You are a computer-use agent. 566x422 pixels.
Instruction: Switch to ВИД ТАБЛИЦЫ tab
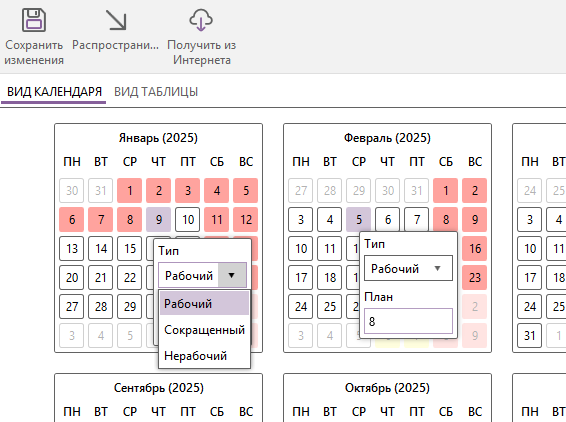point(156,92)
